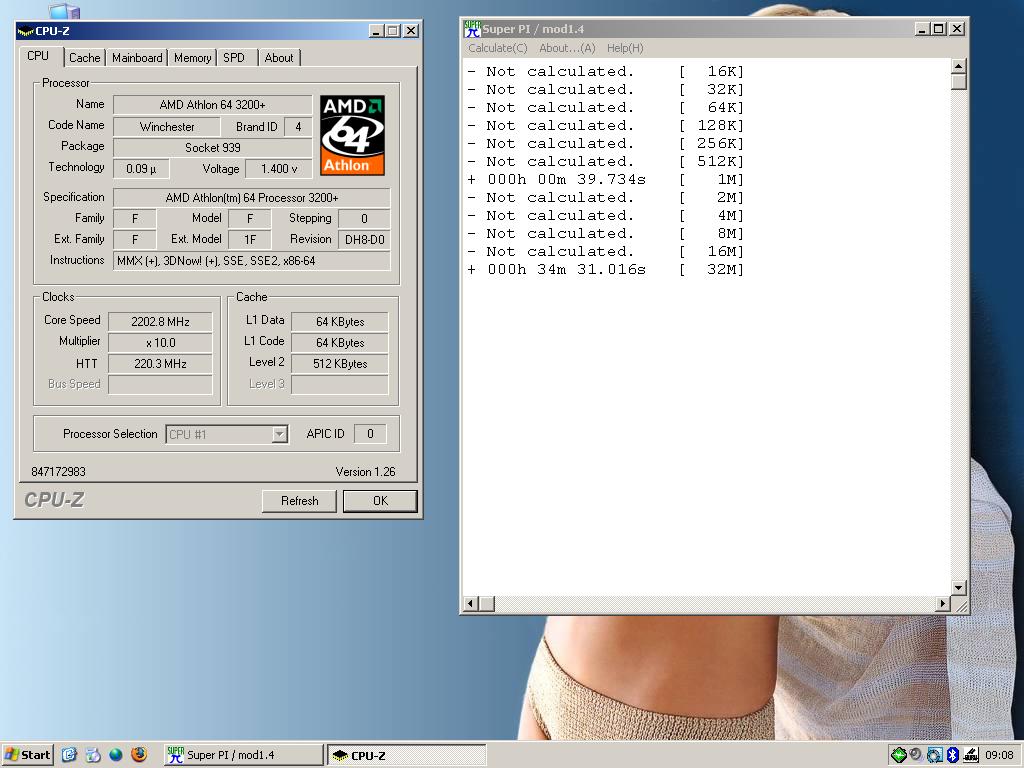Open the About...(A) menu in Super PI
The height and width of the screenshot is (768, 1024).
pos(567,48)
